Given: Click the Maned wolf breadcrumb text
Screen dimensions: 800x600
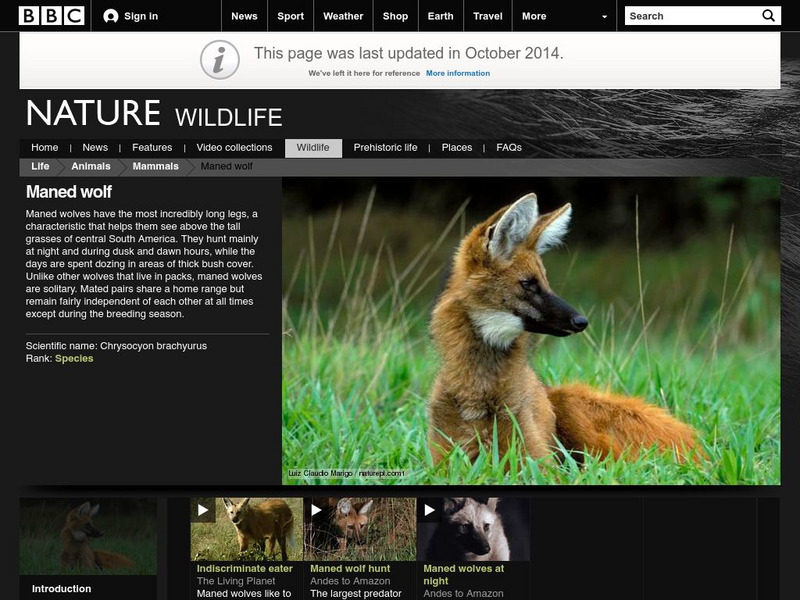Looking at the screenshot, I should 227,166.
